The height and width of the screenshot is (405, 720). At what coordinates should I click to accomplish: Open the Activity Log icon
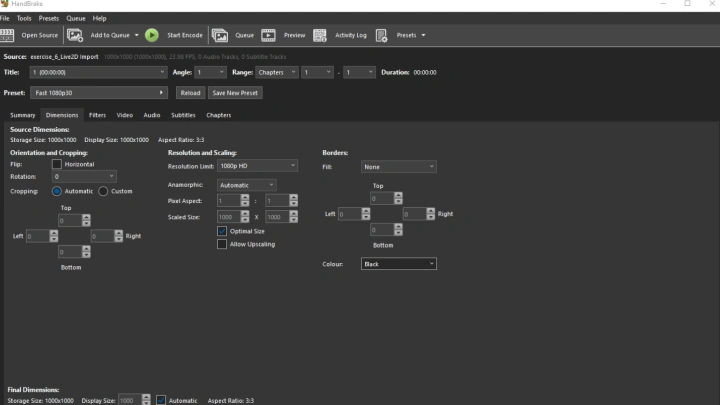[x=320, y=35]
